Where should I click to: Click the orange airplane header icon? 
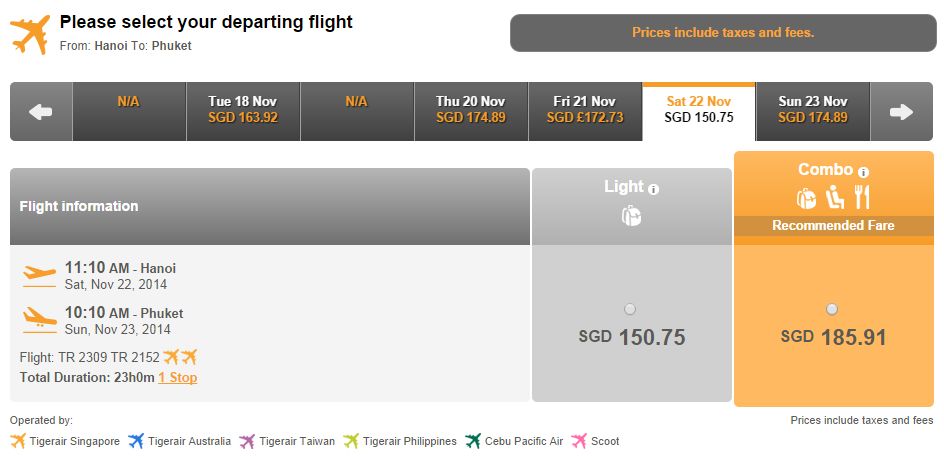click(30, 34)
